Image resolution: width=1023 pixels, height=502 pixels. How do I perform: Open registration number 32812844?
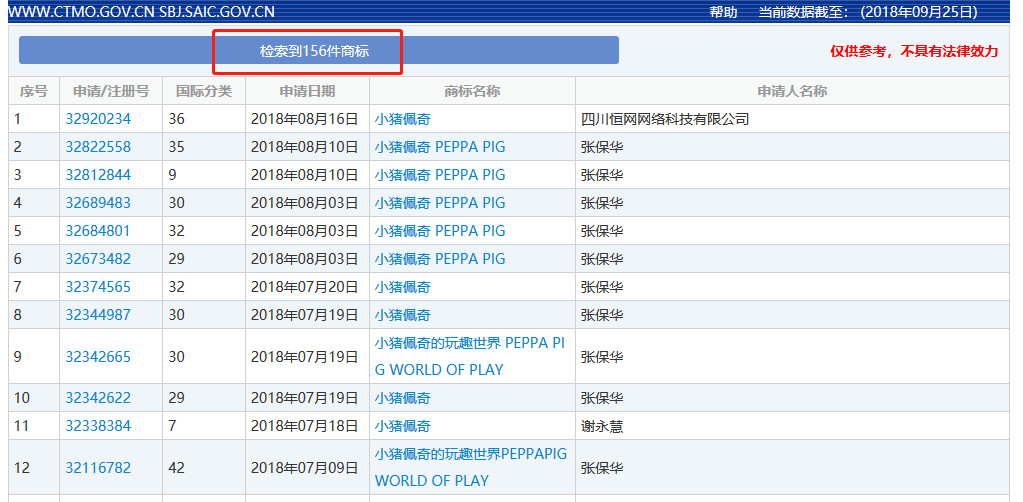tap(98, 175)
